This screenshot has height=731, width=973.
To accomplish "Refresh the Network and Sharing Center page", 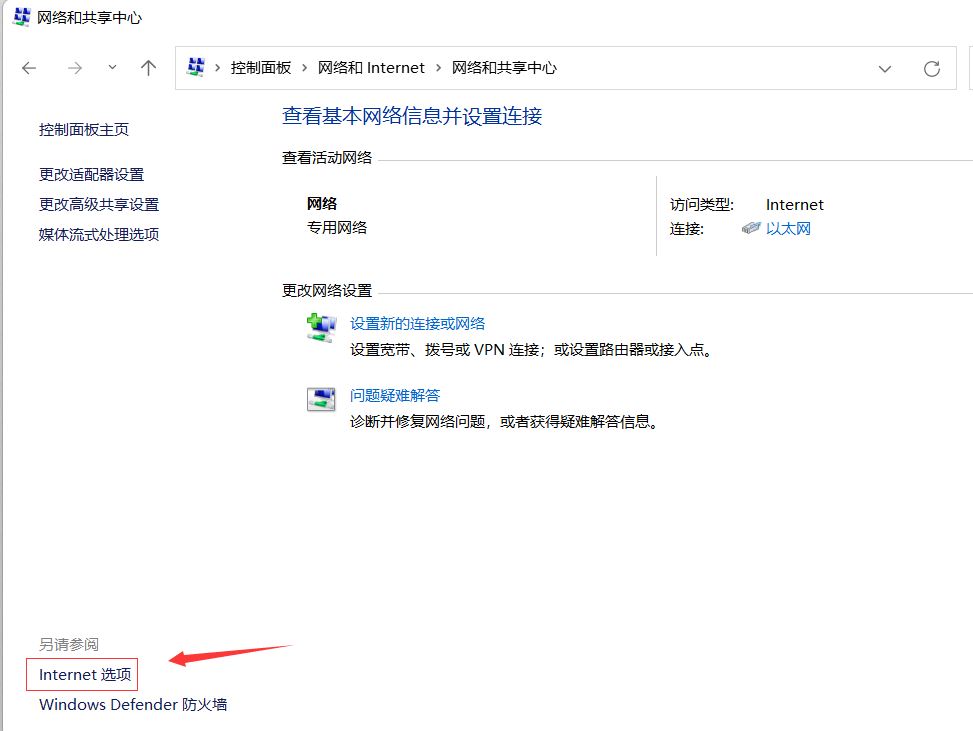I will click(932, 68).
